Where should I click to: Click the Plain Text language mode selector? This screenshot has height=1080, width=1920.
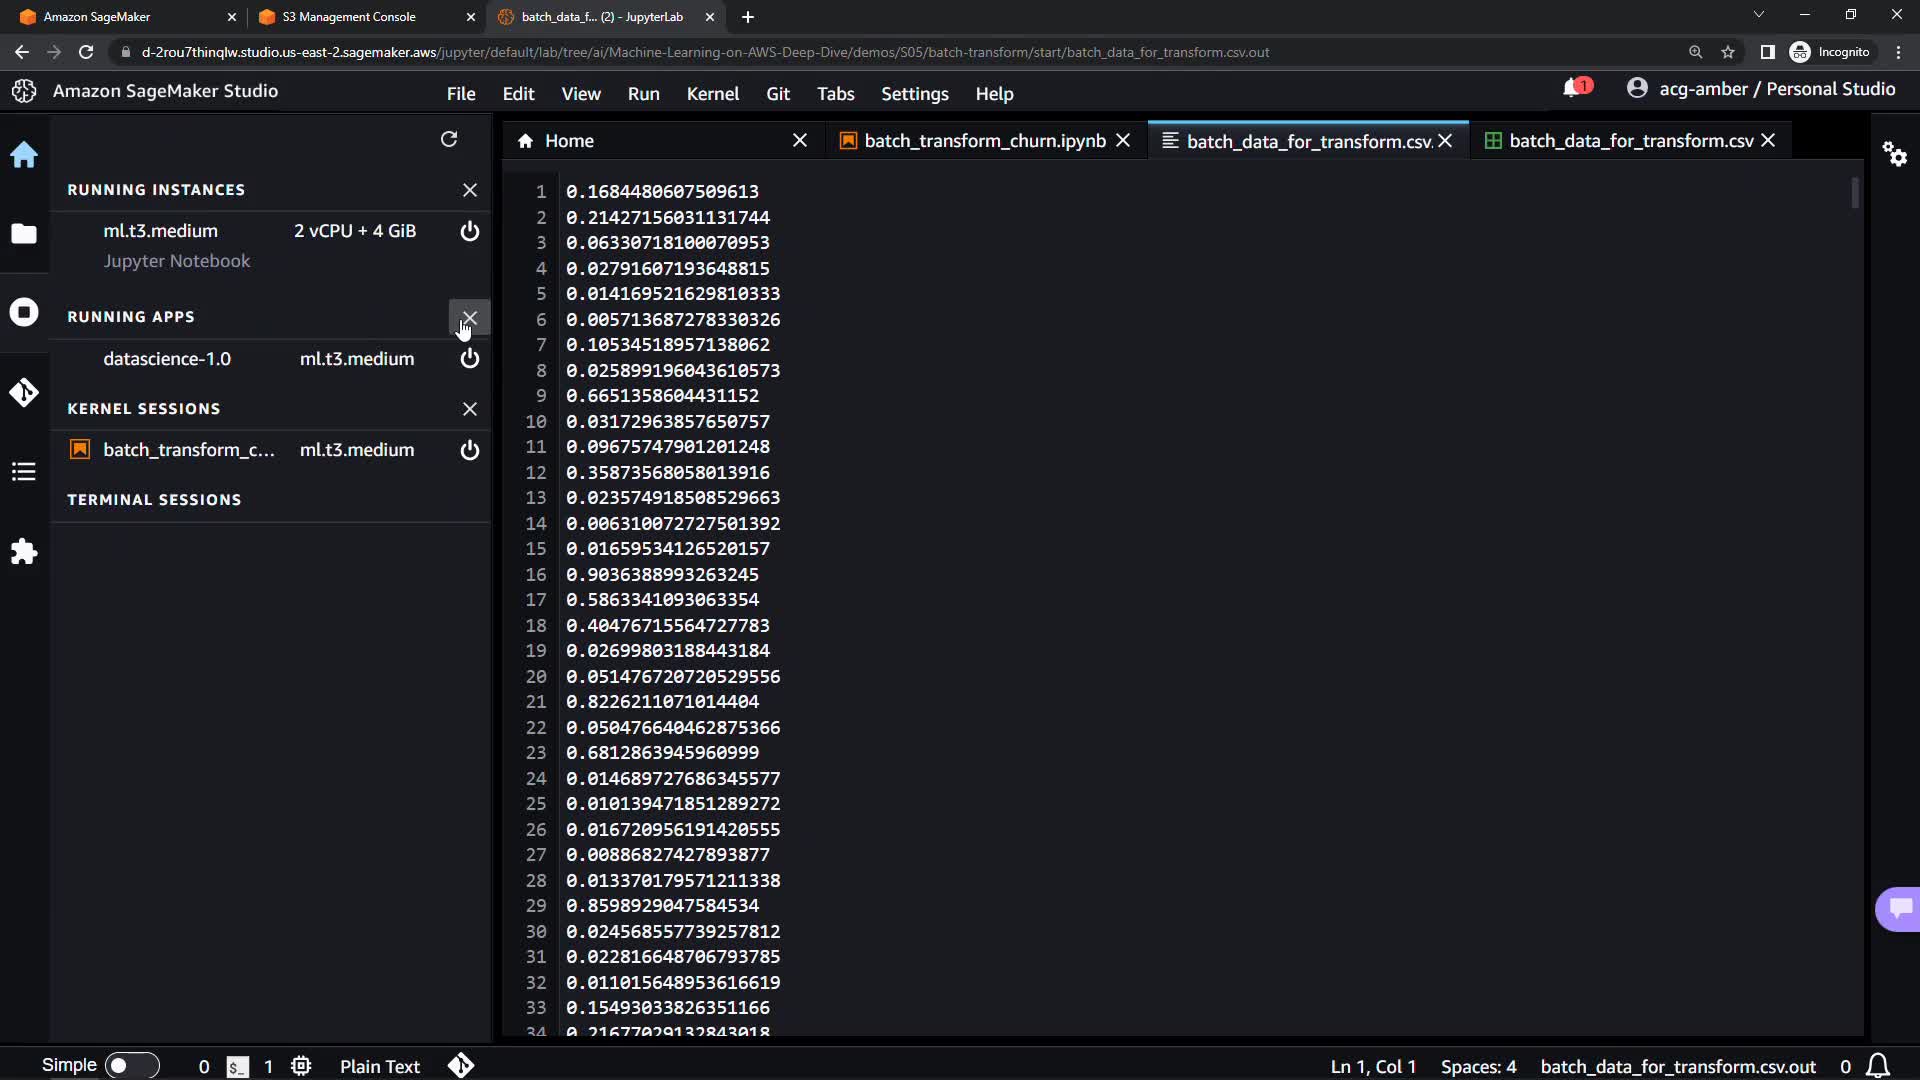click(380, 1066)
